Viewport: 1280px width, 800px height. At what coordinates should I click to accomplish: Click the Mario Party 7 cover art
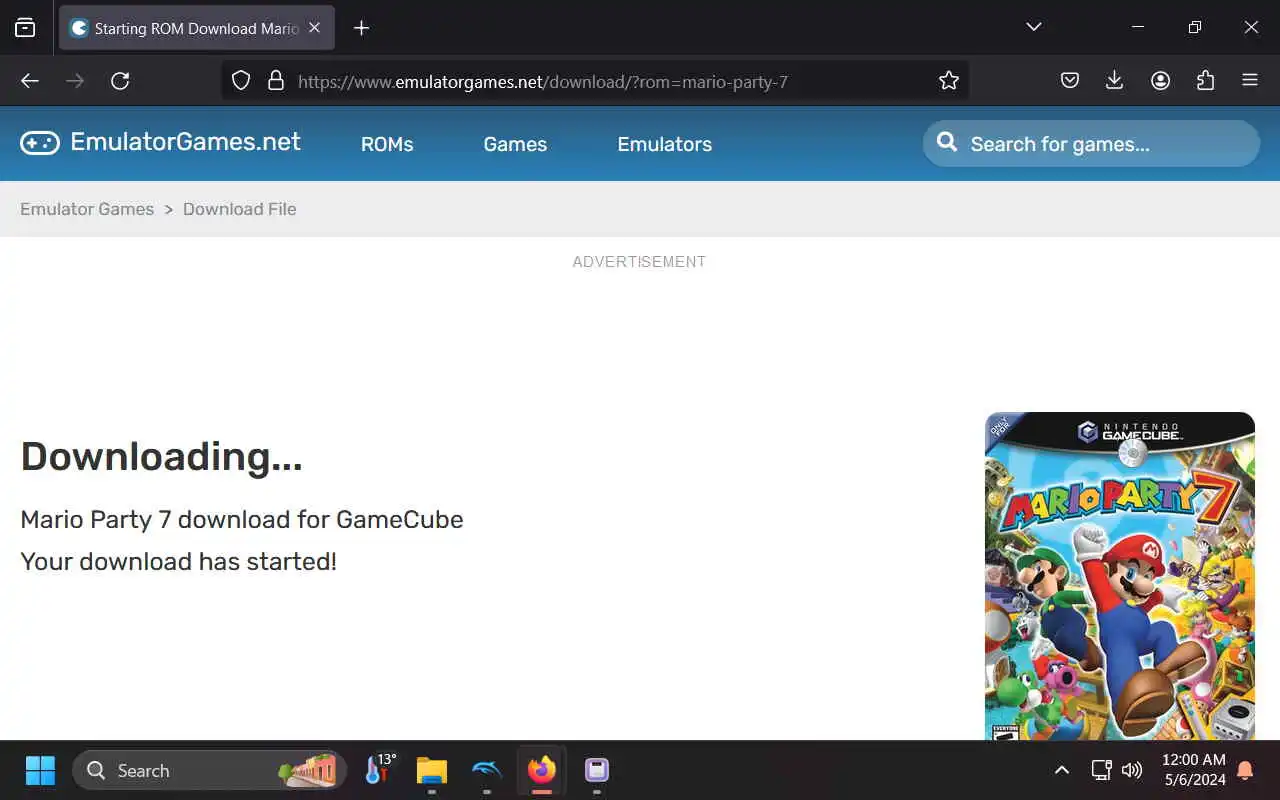tap(1120, 576)
